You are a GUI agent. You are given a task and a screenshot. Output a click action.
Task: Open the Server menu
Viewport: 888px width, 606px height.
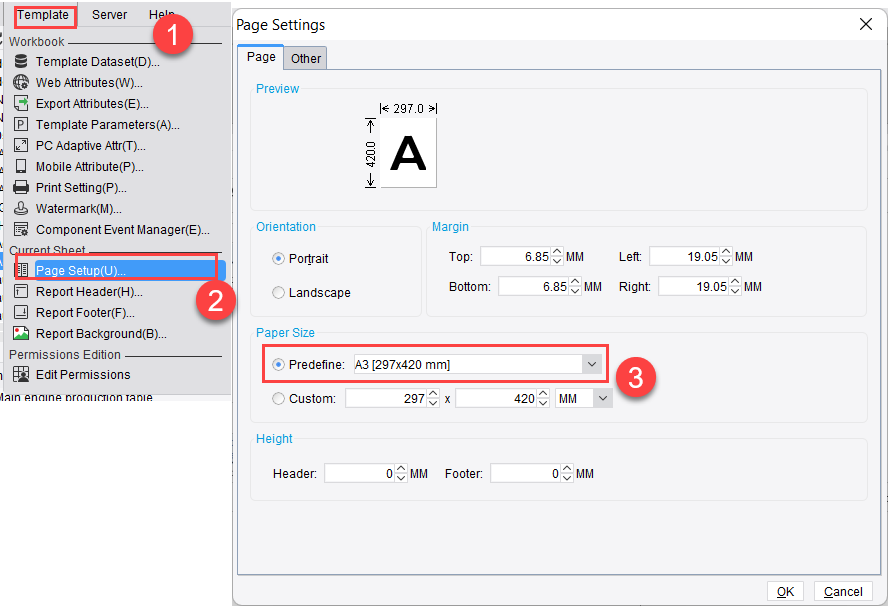click(108, 14)
